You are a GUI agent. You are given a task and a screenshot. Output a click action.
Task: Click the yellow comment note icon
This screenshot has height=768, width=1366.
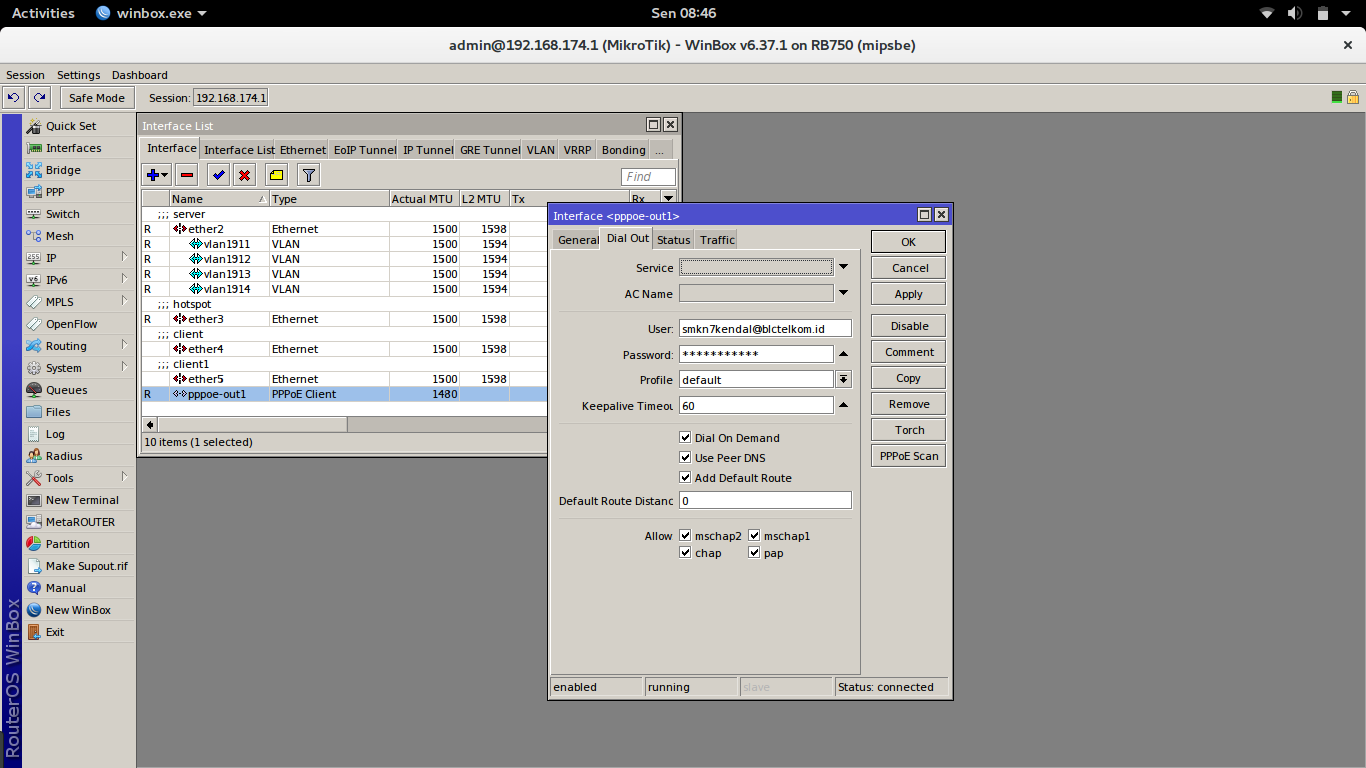pos(277,175)
